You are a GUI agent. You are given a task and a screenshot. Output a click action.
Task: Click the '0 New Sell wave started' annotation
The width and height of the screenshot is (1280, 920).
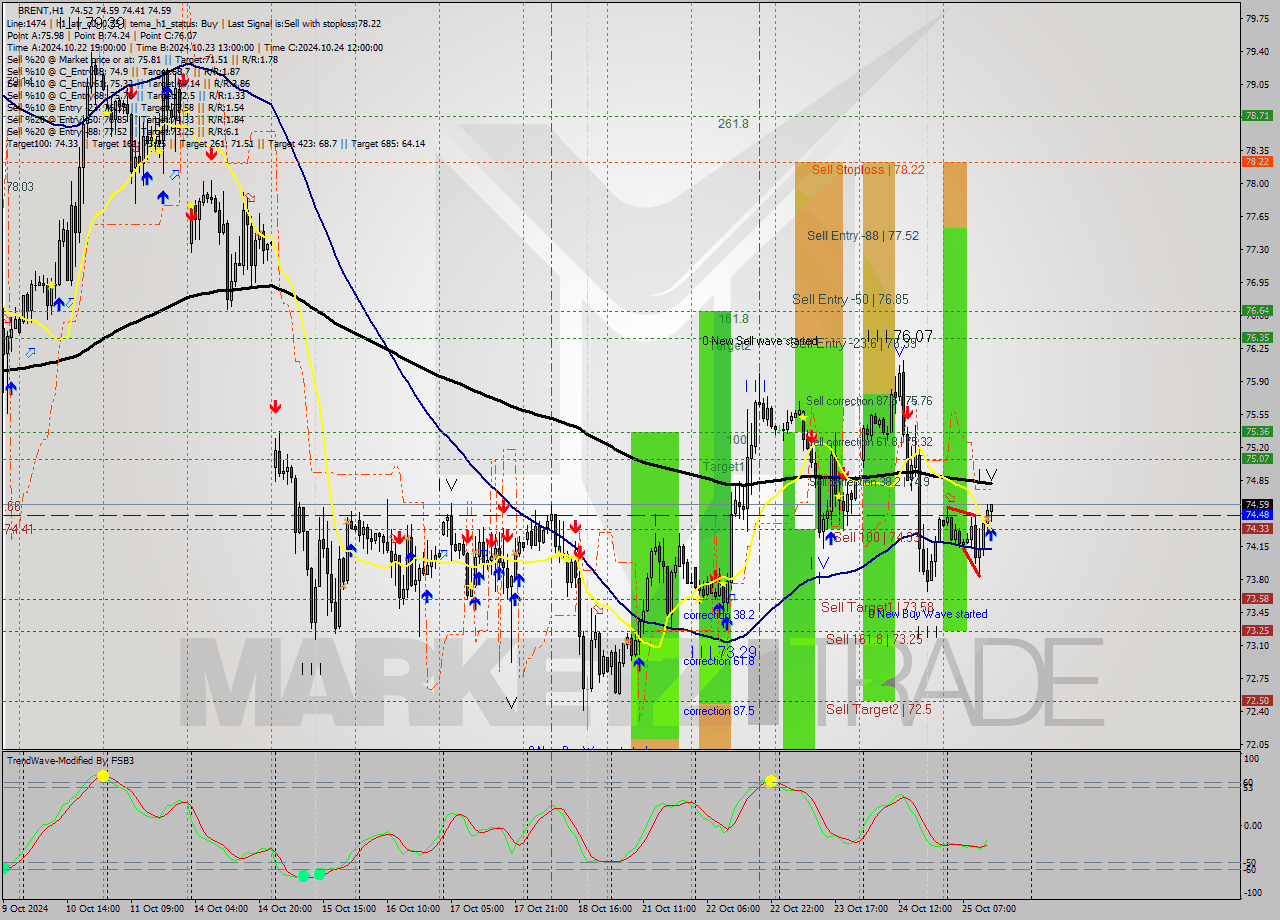[x=760, y=341]
